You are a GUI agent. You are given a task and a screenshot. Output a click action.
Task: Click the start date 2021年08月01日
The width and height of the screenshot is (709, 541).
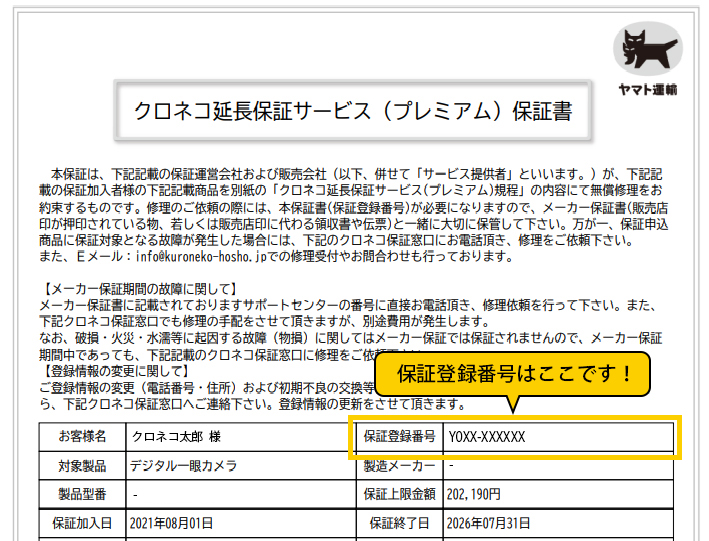pyautogui.click(x=171, y=523)
